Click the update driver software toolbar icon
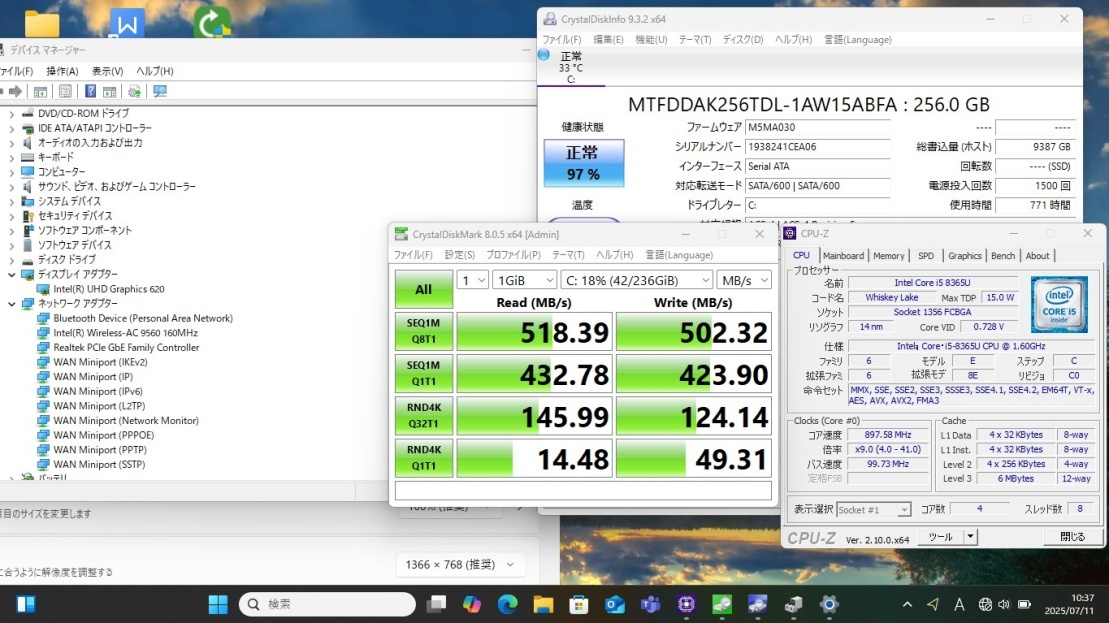The image size is (1109, 623). pyautogui.click(x=134, y=91)
